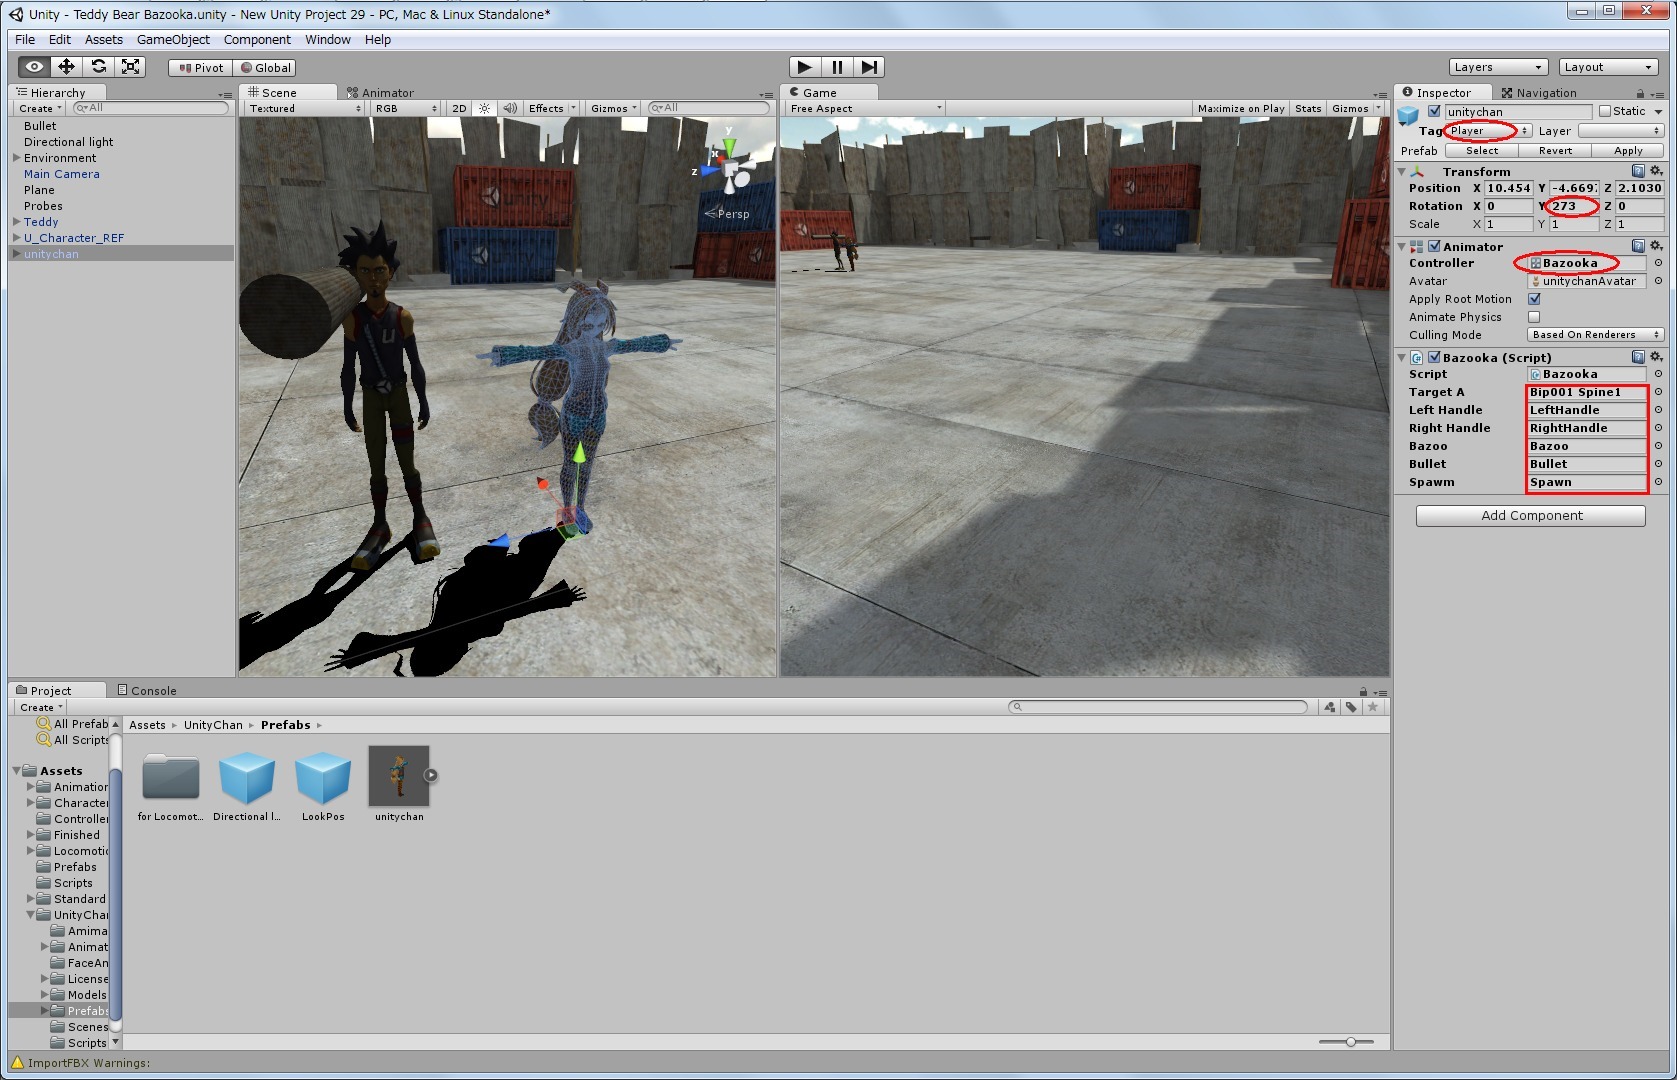Click the Step frame button
Image resolution: width=1677 pixels, height=1080 pixels.
[869, 67]
